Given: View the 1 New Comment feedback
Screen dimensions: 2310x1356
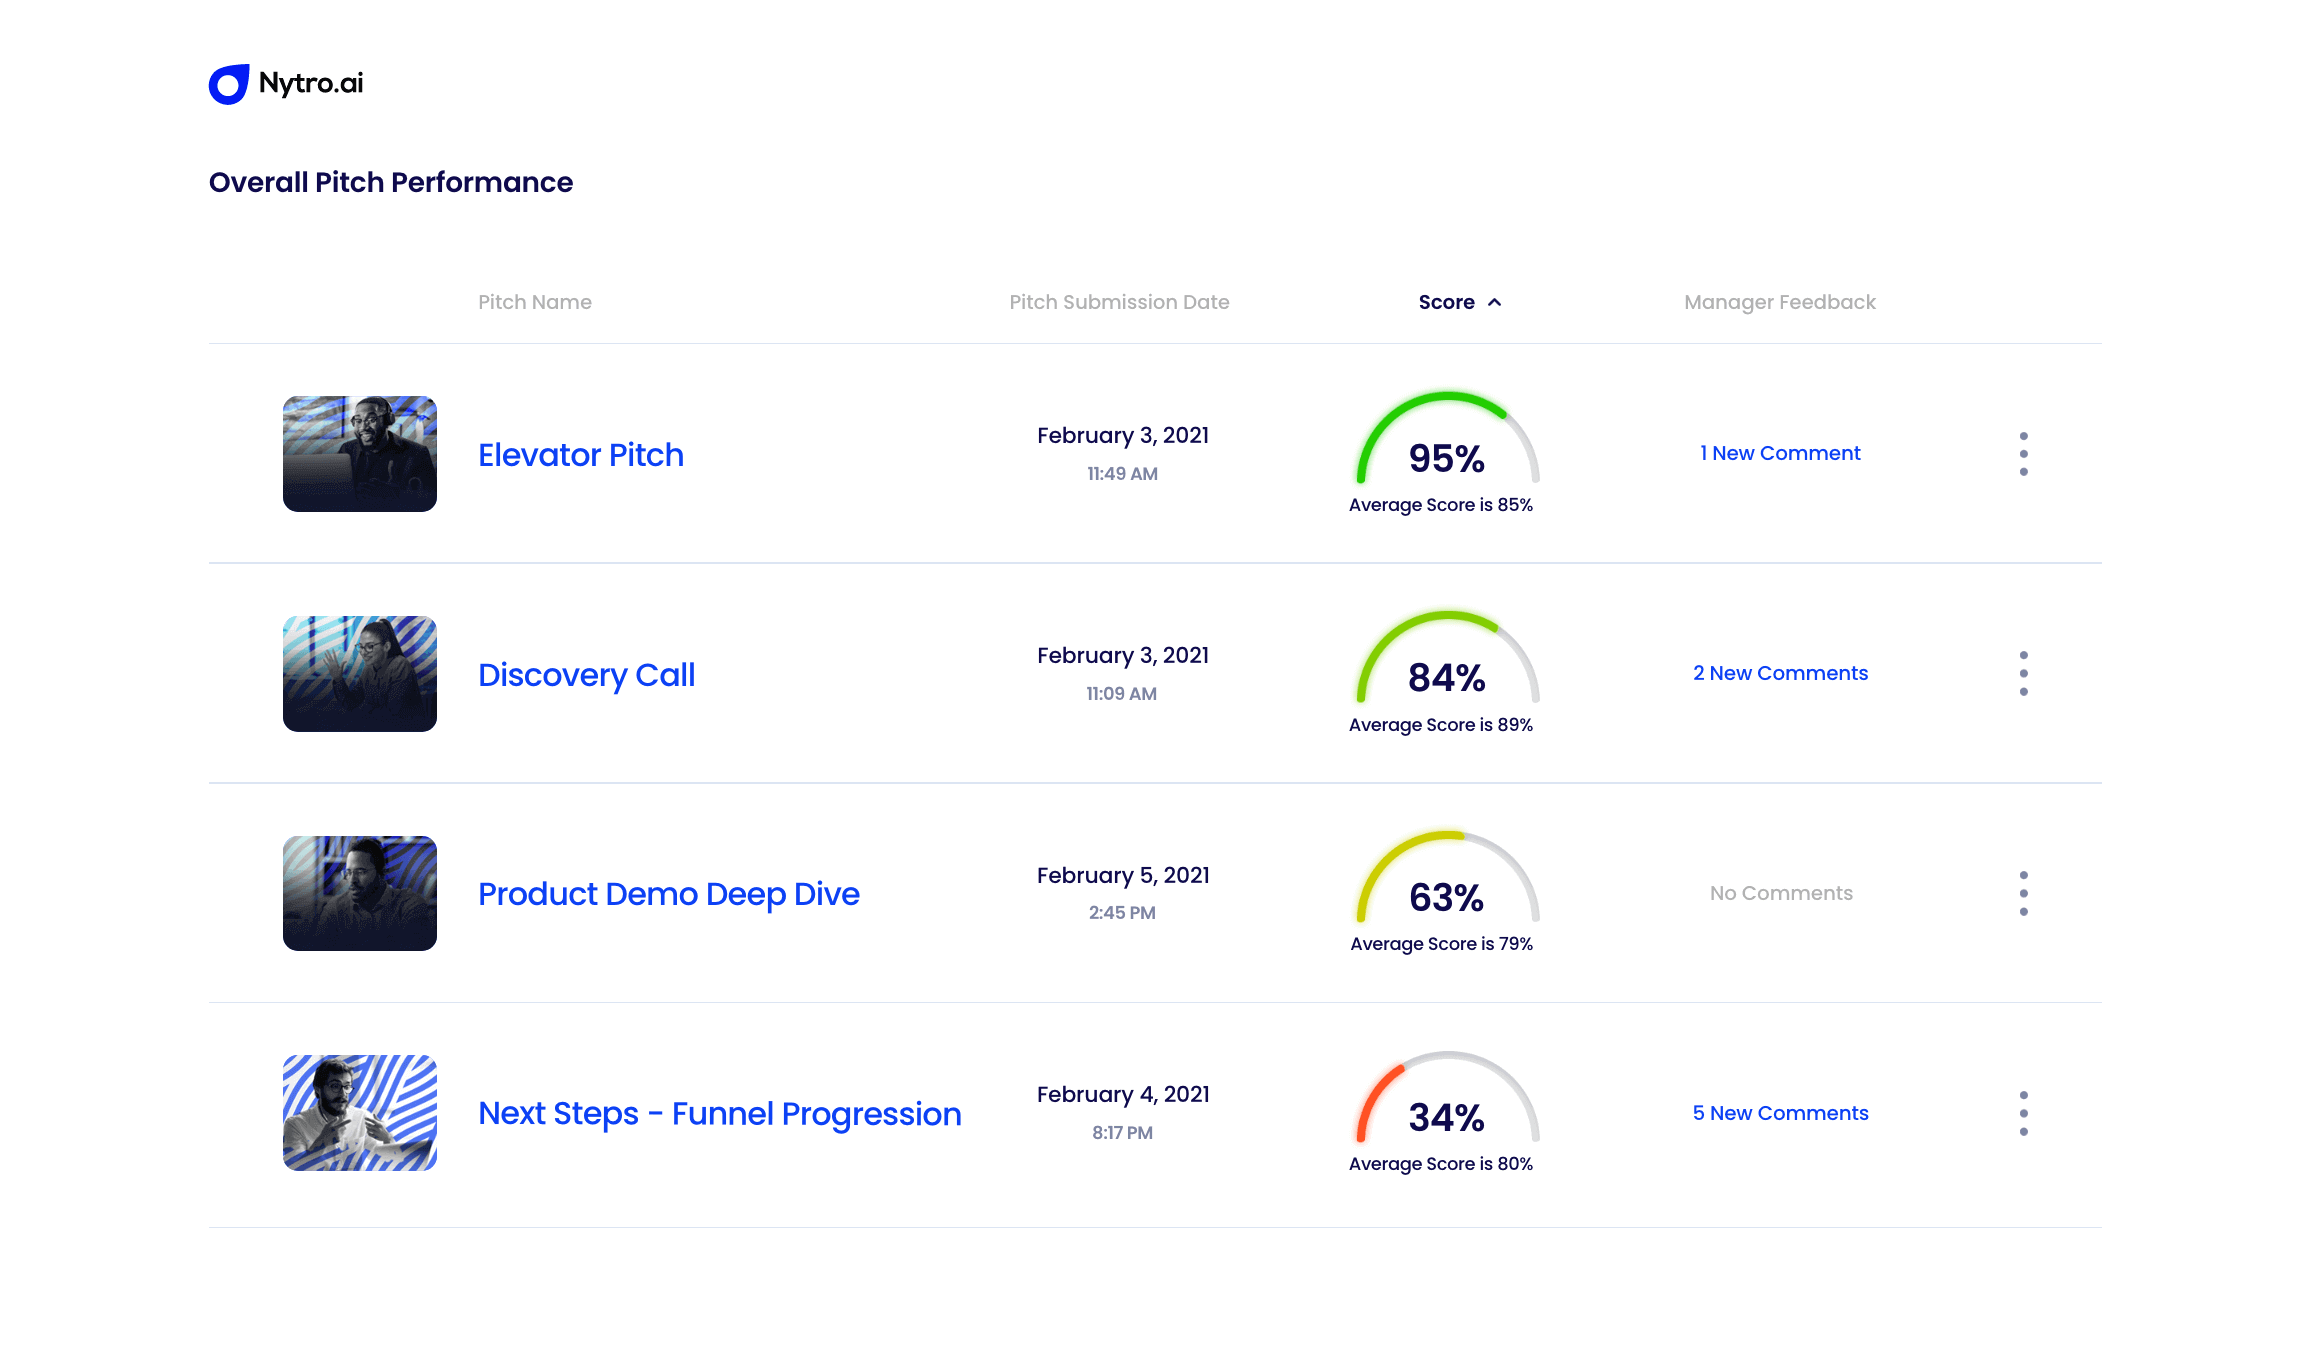Looking at the screenshot, I should click(1780, 453).
